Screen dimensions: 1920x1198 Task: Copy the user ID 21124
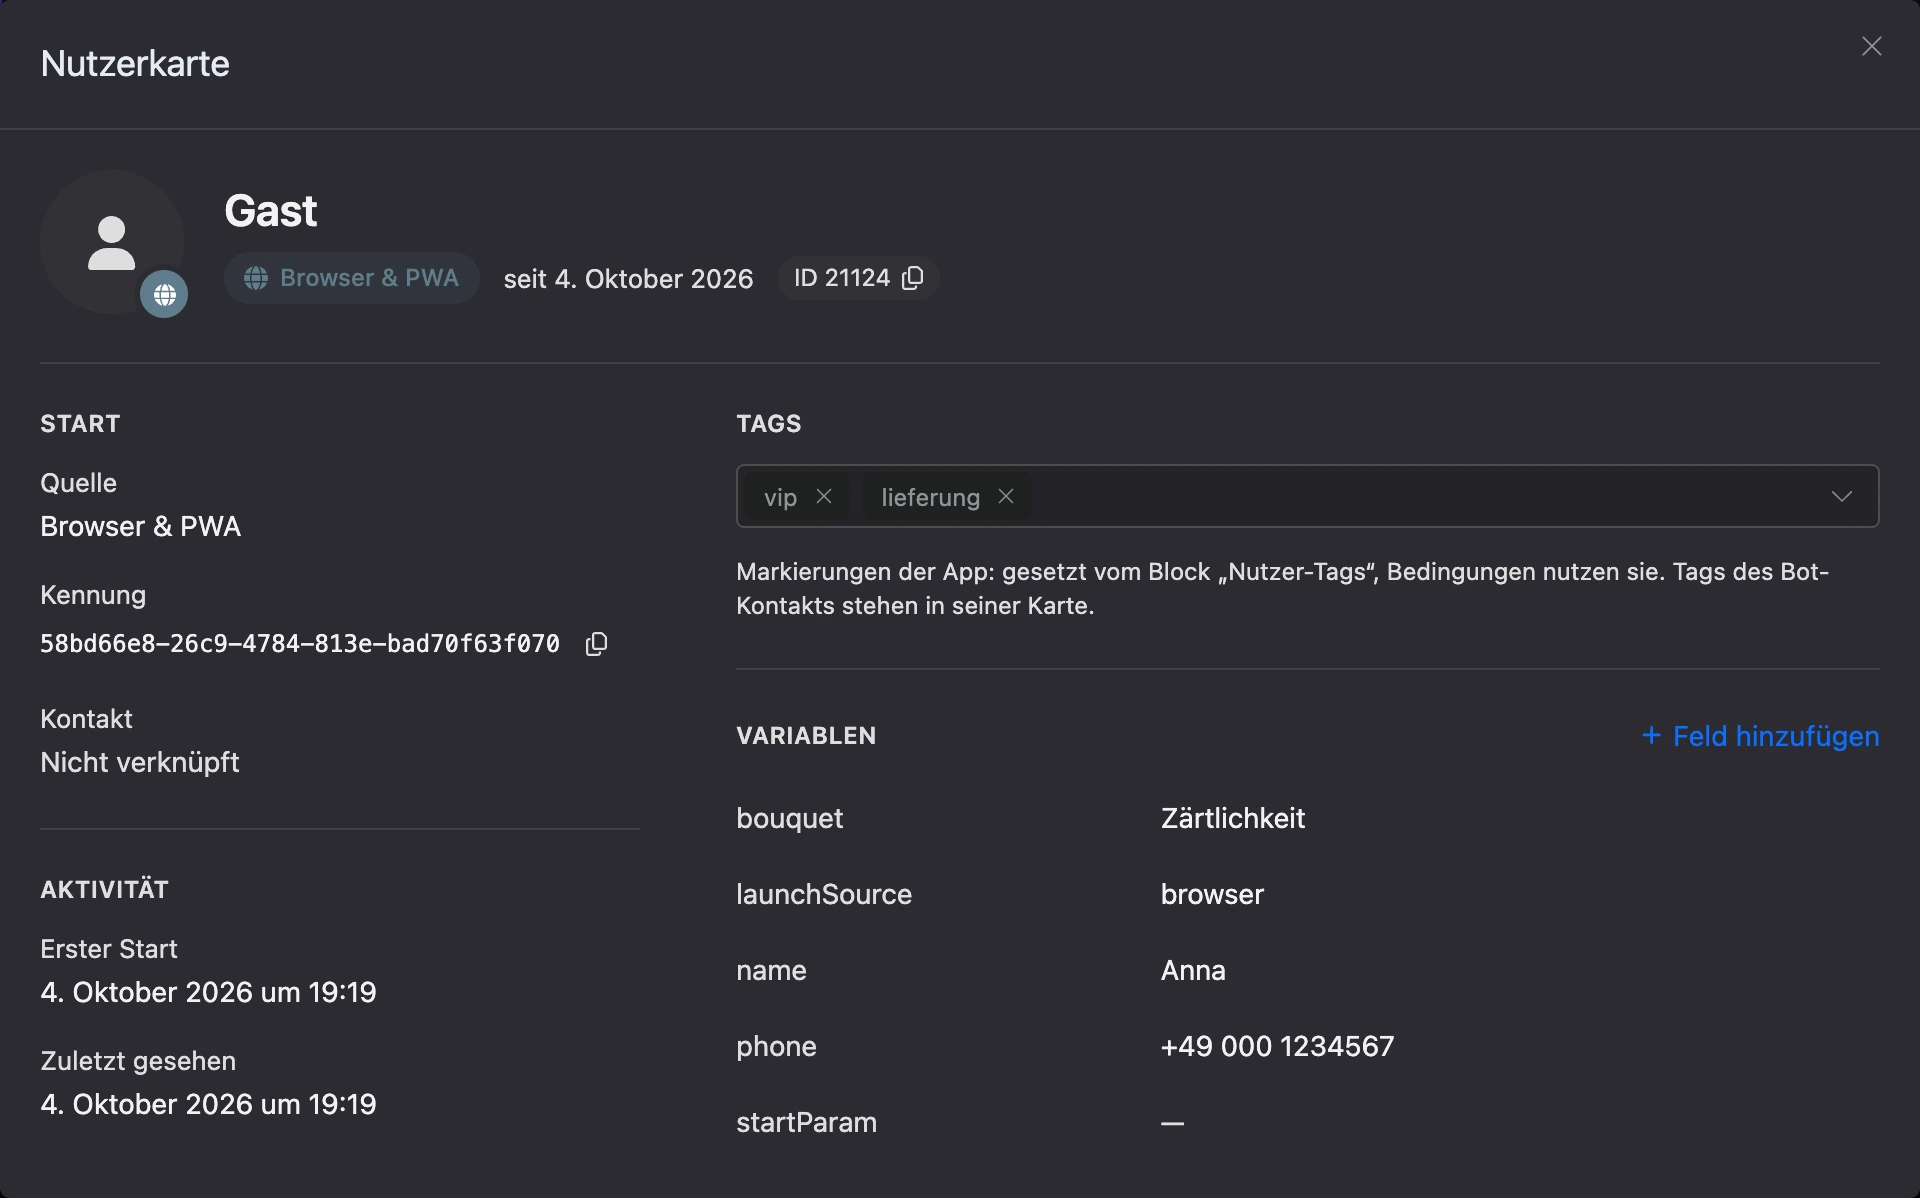[912, 278]
